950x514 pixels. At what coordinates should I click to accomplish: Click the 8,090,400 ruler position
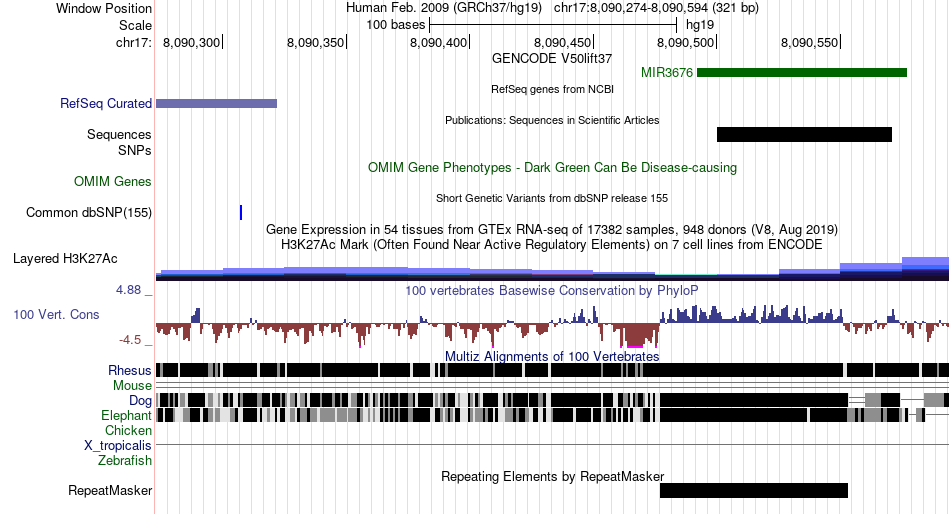coord(439,42)
